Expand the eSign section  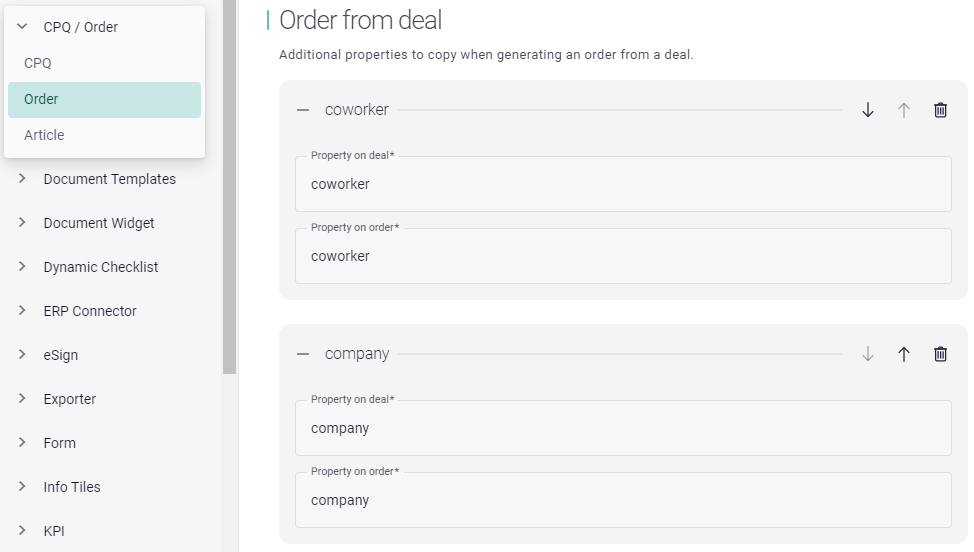pyautogui.click(x=22, y=355)
